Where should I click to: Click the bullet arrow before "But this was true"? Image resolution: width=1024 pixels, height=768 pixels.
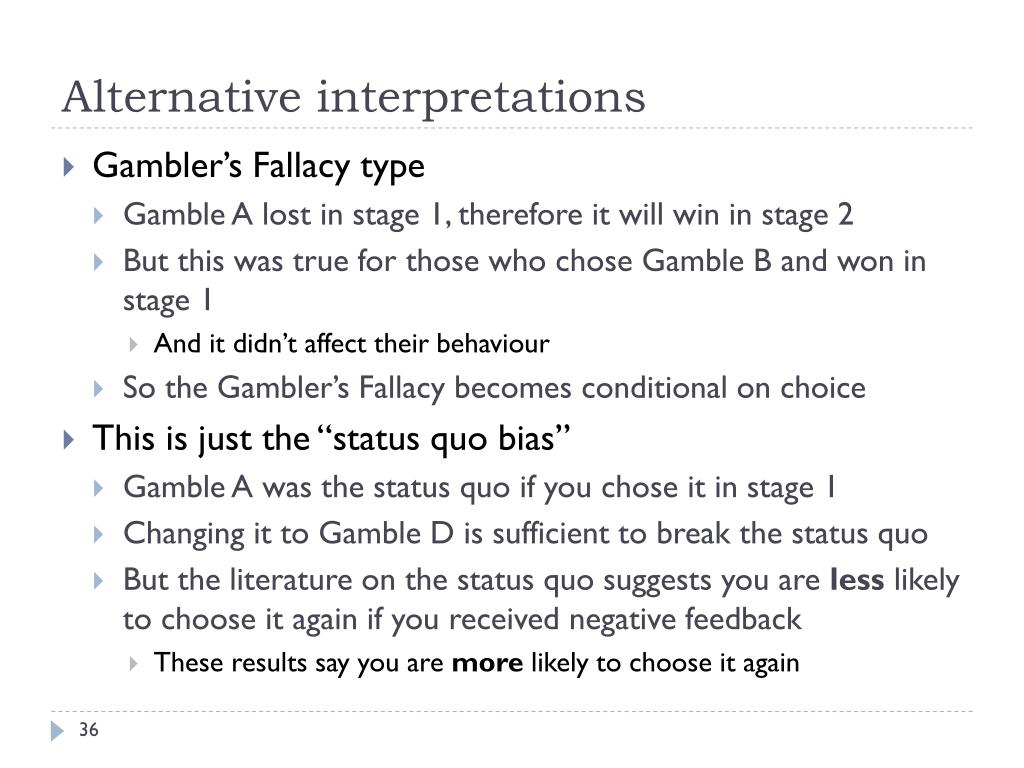click(99, 262)
